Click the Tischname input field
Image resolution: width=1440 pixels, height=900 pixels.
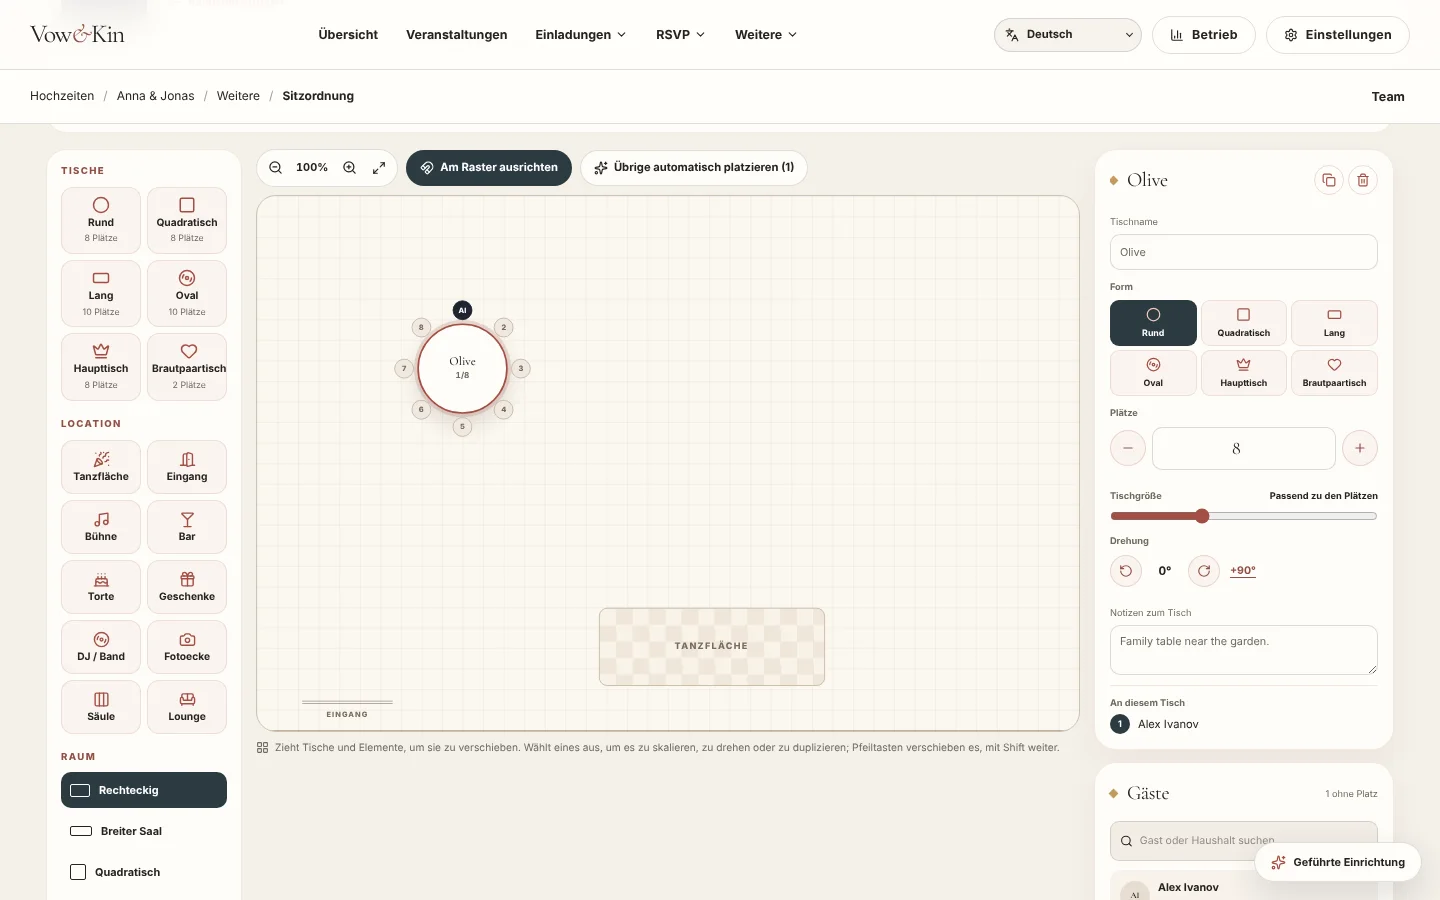pos(1244,252)
